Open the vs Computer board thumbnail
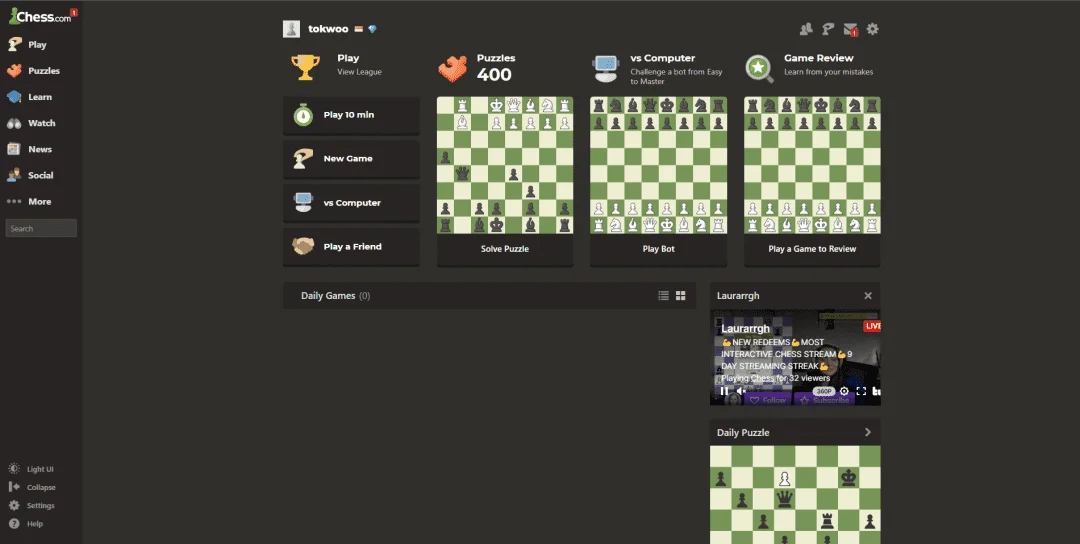The image size is (1080, 544). coord(658,165)
